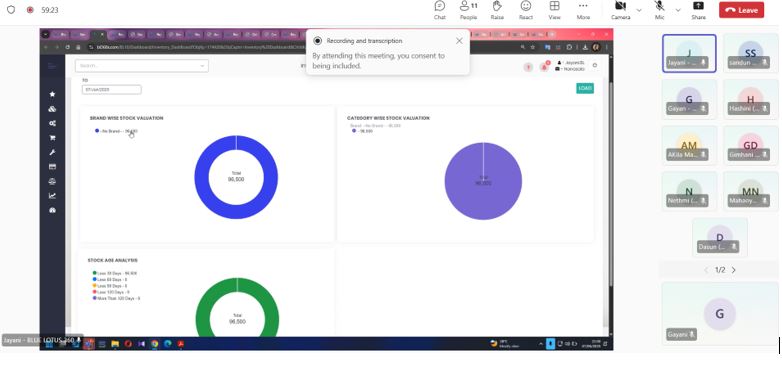Image resolution: width=782 pixels, height=365 pixels.
Task: Open the People participants list
Action: (468, 10)
